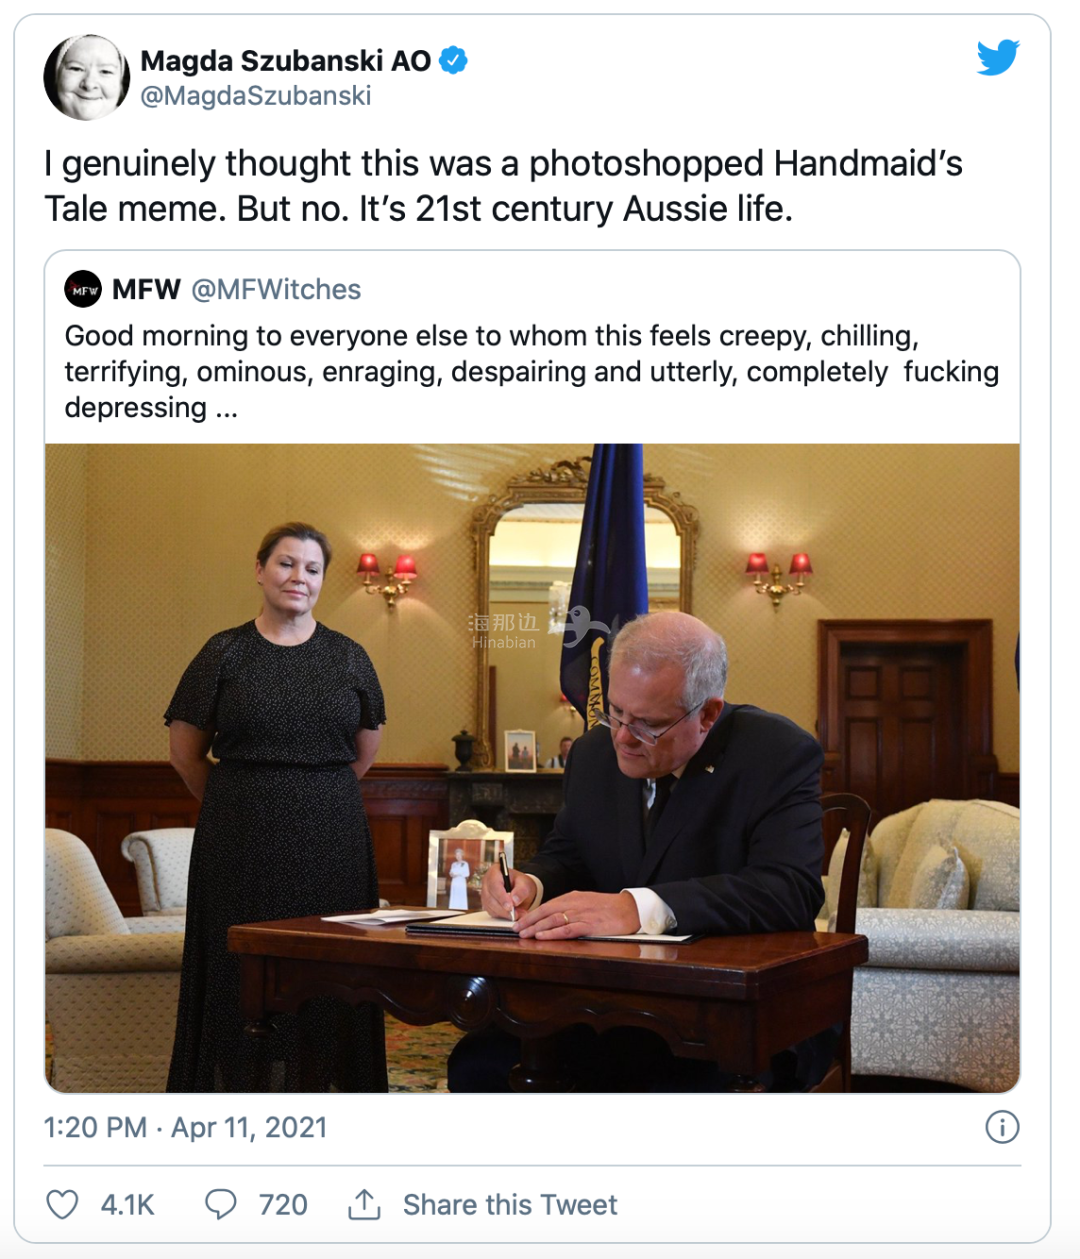The height and width of the screenshot is (1259, 1080).
Task: Click the 720 replies count
Action: [283, 1205]
